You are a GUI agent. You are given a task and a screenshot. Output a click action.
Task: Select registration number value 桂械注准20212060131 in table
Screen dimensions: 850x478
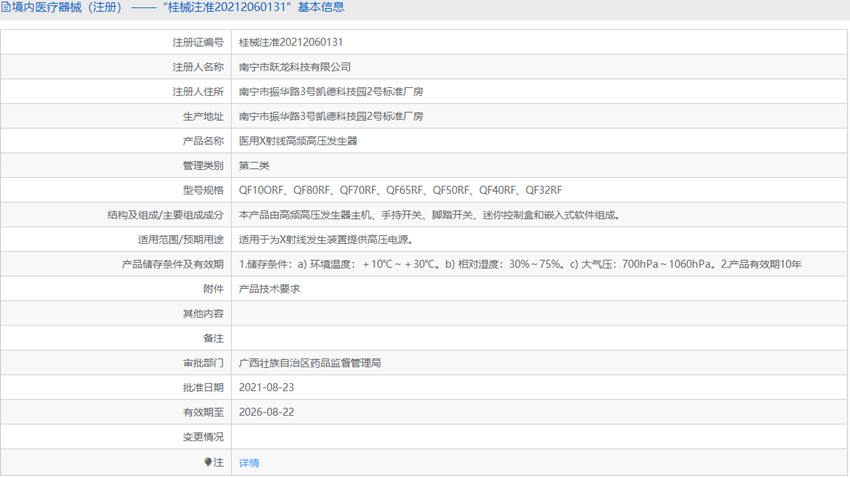point(291,42)
